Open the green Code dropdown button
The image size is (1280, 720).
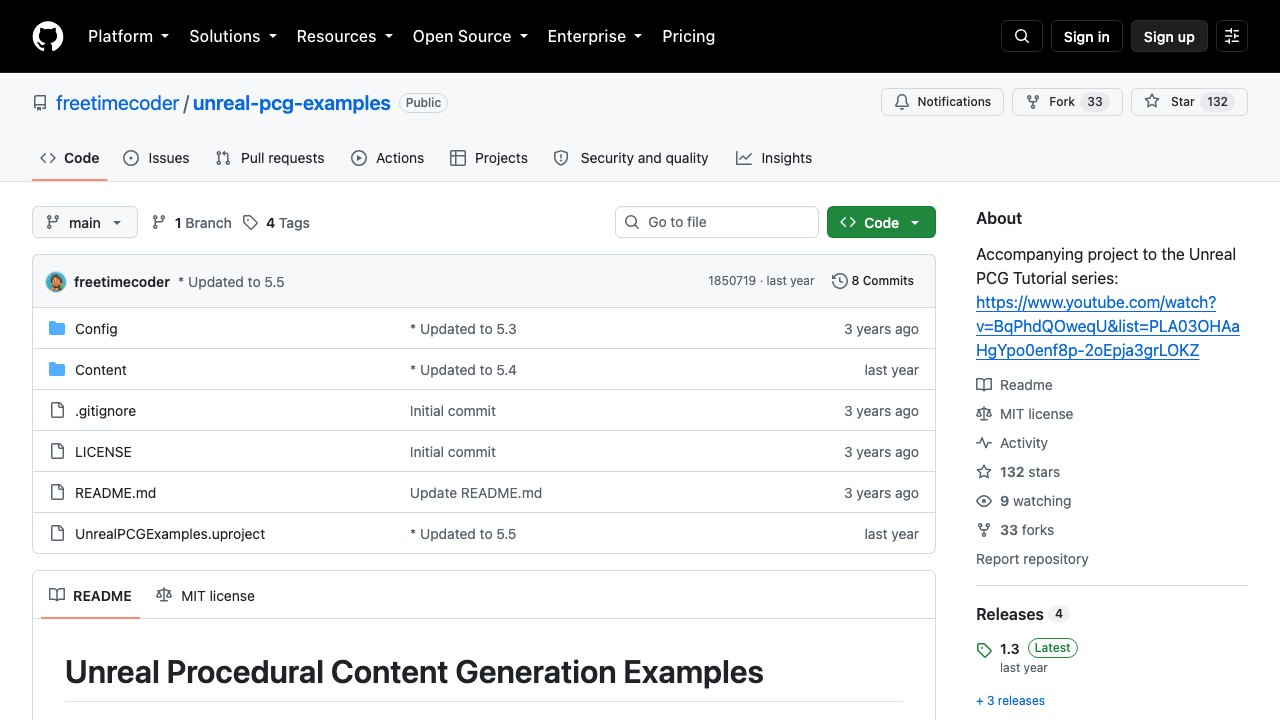point(881,223)
